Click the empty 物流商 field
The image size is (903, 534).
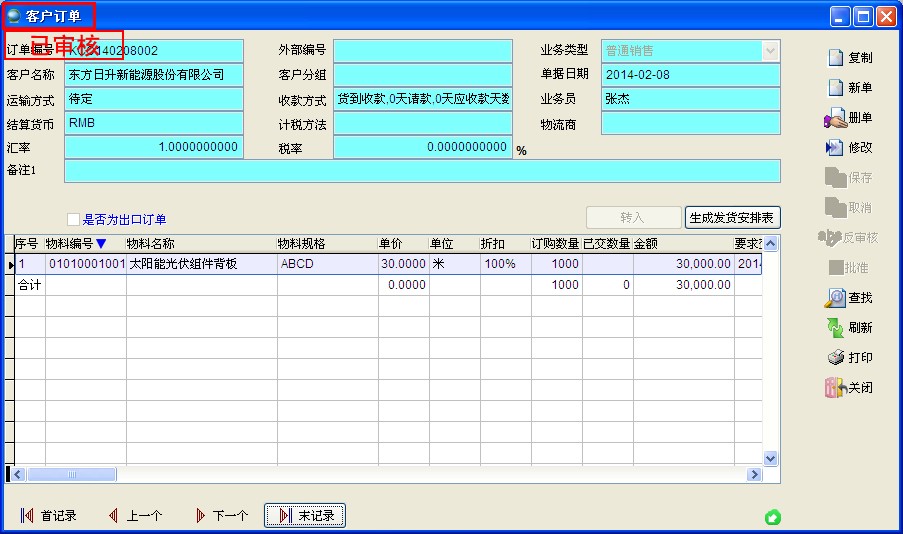[690, 123]
